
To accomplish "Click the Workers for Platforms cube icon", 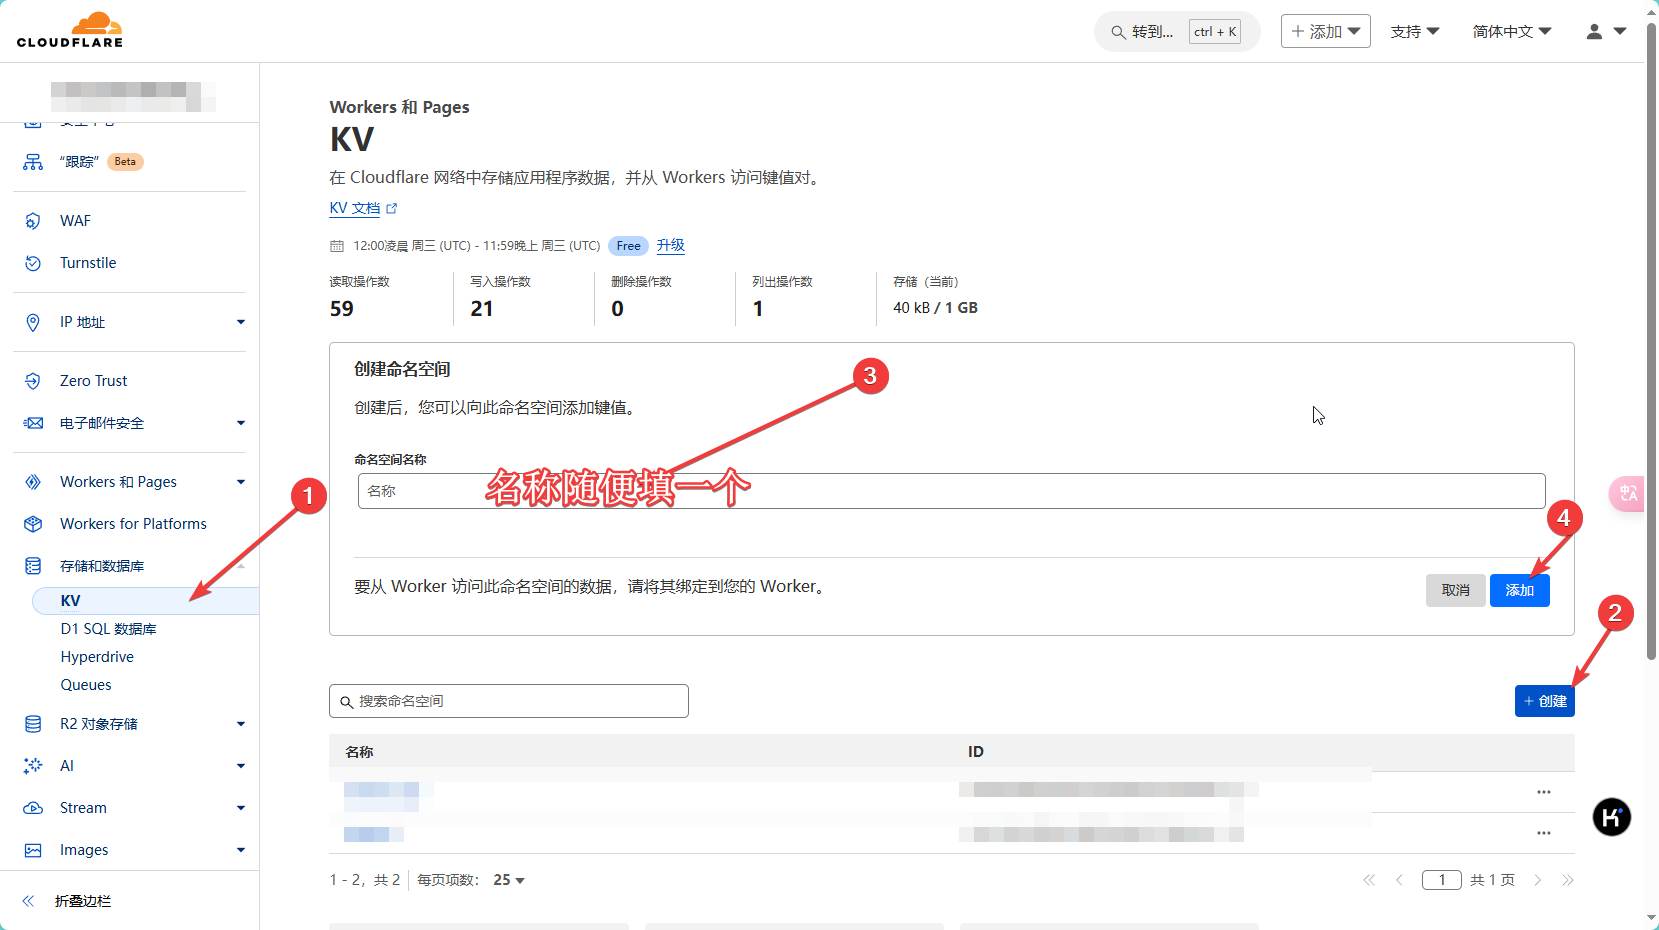I will coord(33,524).
